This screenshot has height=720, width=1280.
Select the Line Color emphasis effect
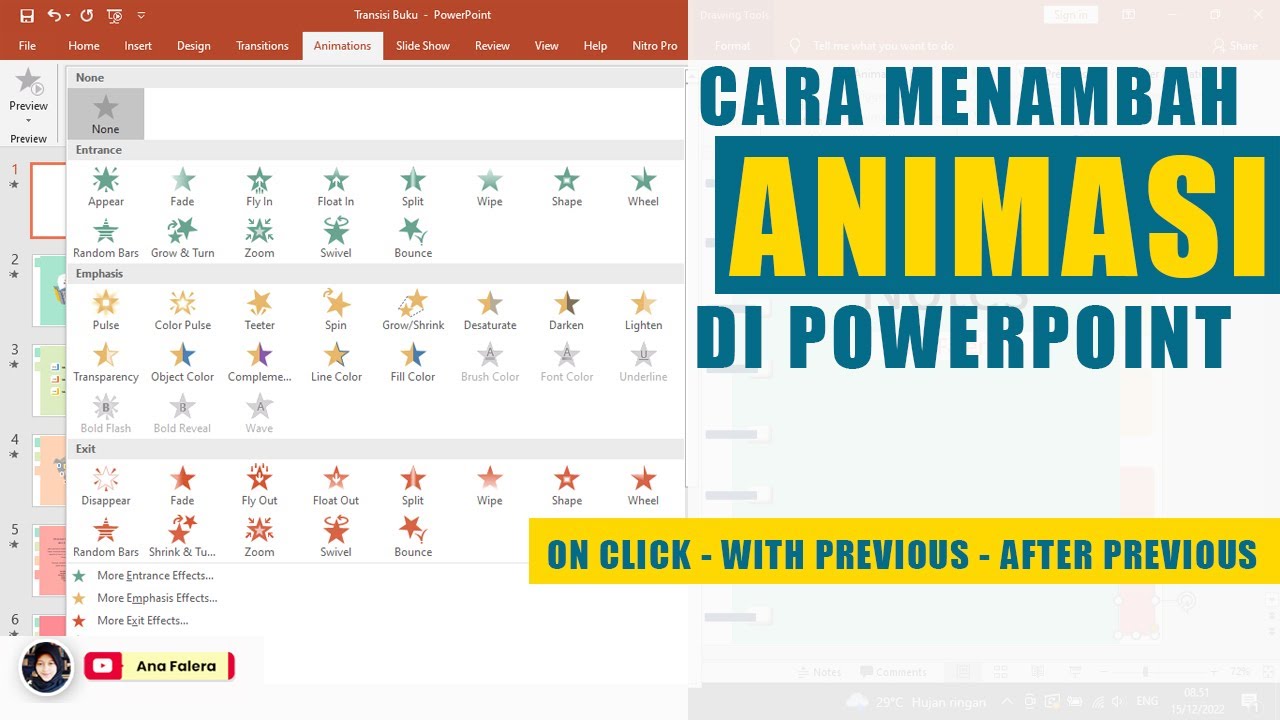tap(336, 363)
